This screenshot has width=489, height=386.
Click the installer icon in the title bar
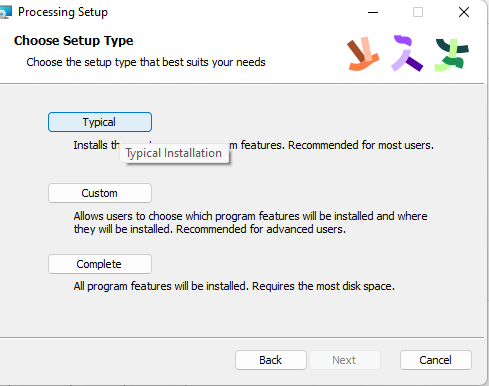pos(5,12)
